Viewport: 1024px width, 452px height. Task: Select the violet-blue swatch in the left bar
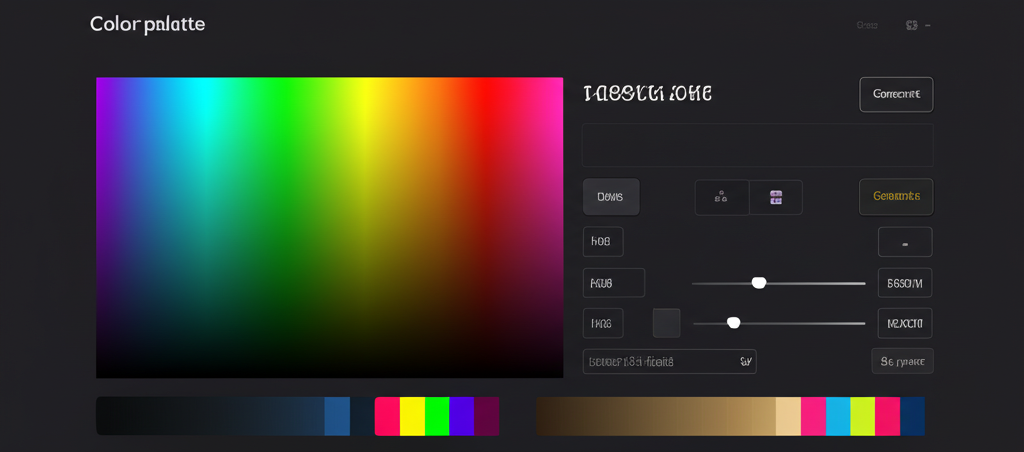click(x=462, y=416)
